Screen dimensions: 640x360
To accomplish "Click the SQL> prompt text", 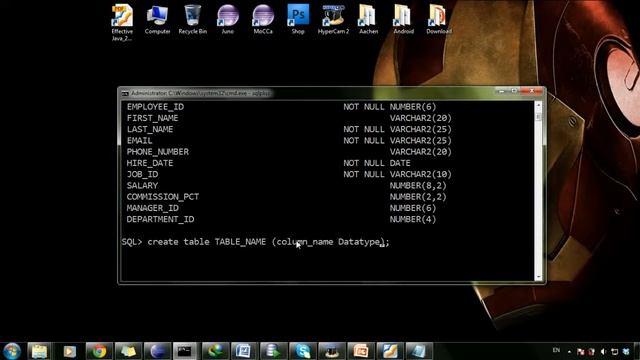I will [131, 242].
